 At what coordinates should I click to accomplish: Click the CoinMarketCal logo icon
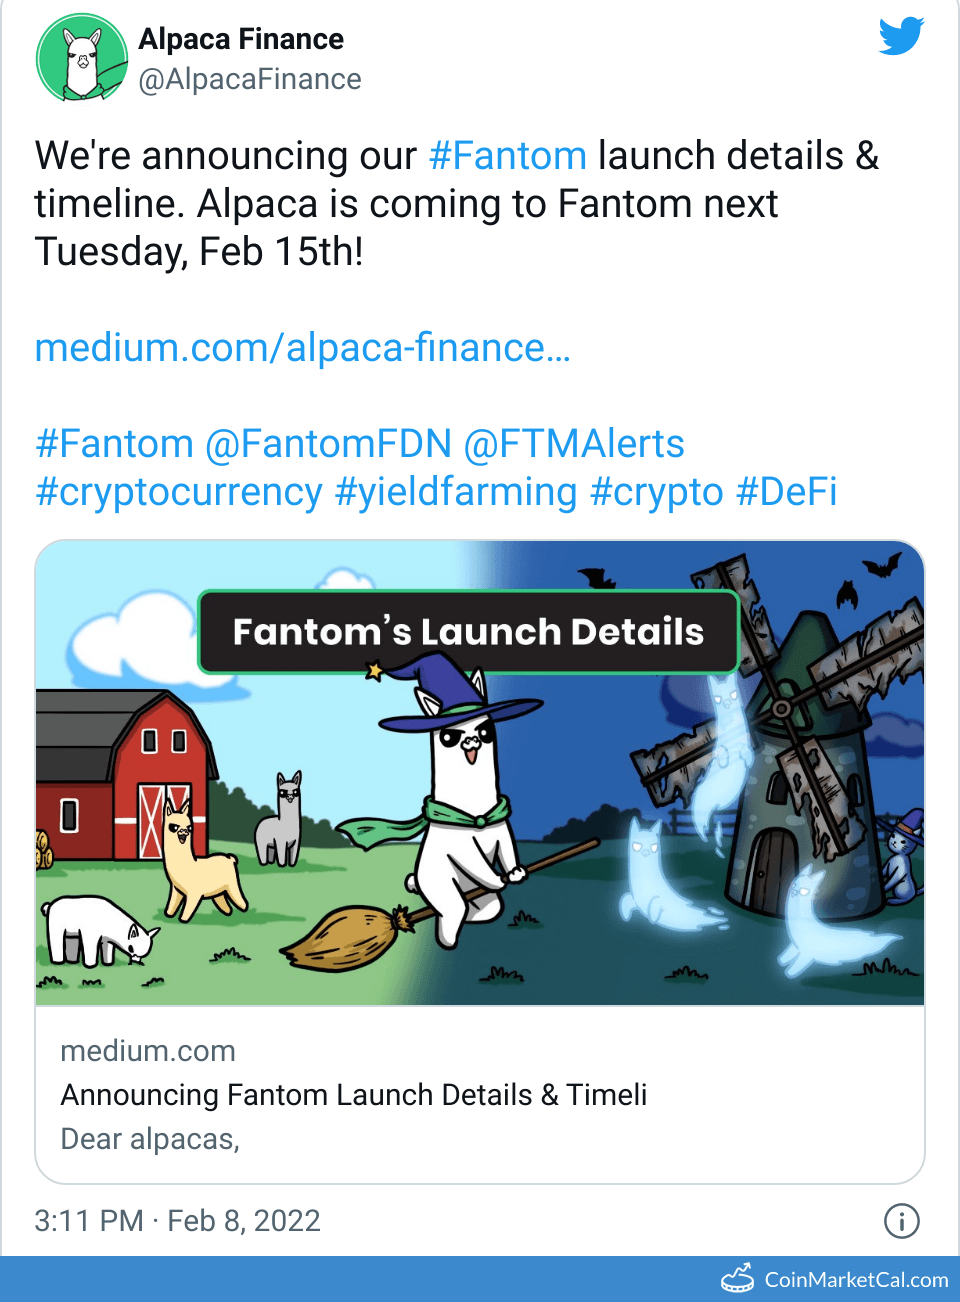coord(738,1279)
